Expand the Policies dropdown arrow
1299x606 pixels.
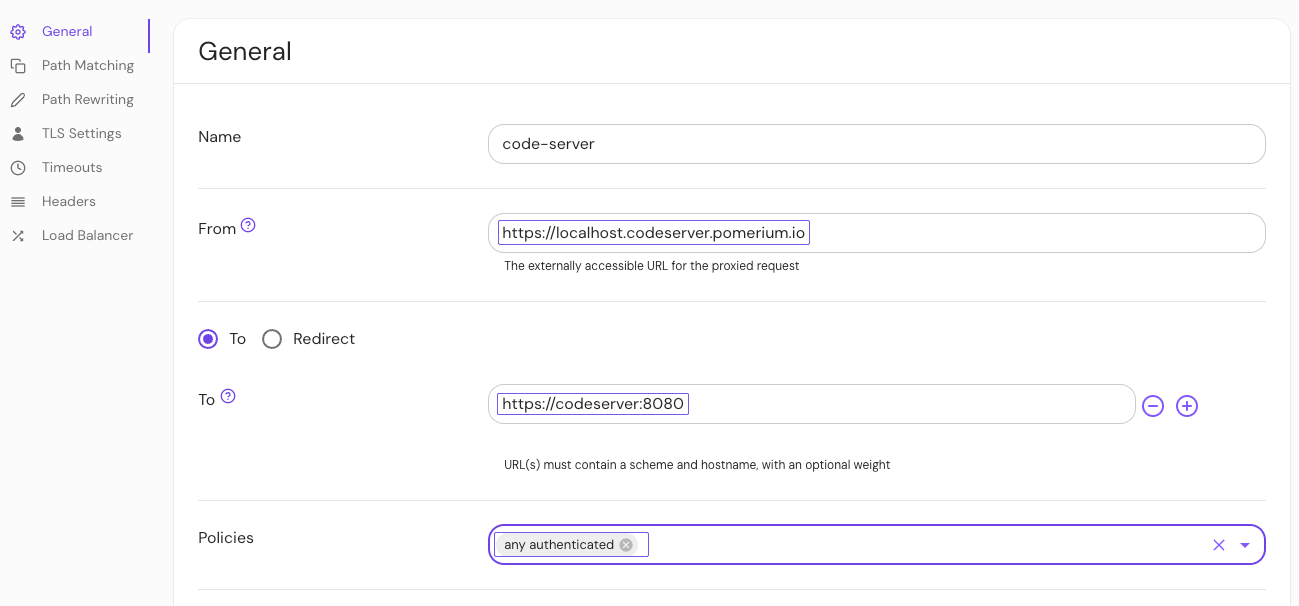click(1245, 545)
